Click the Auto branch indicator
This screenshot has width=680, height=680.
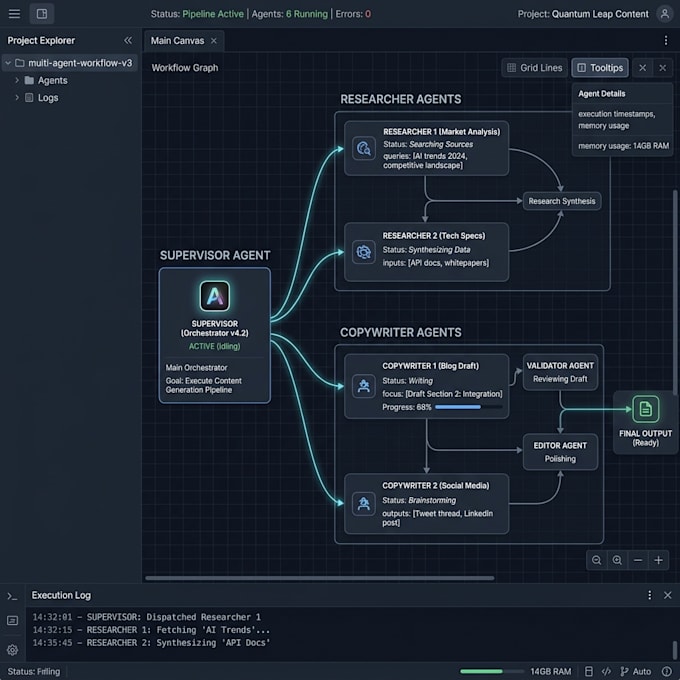pyautogui.click(x=636, y=671)
